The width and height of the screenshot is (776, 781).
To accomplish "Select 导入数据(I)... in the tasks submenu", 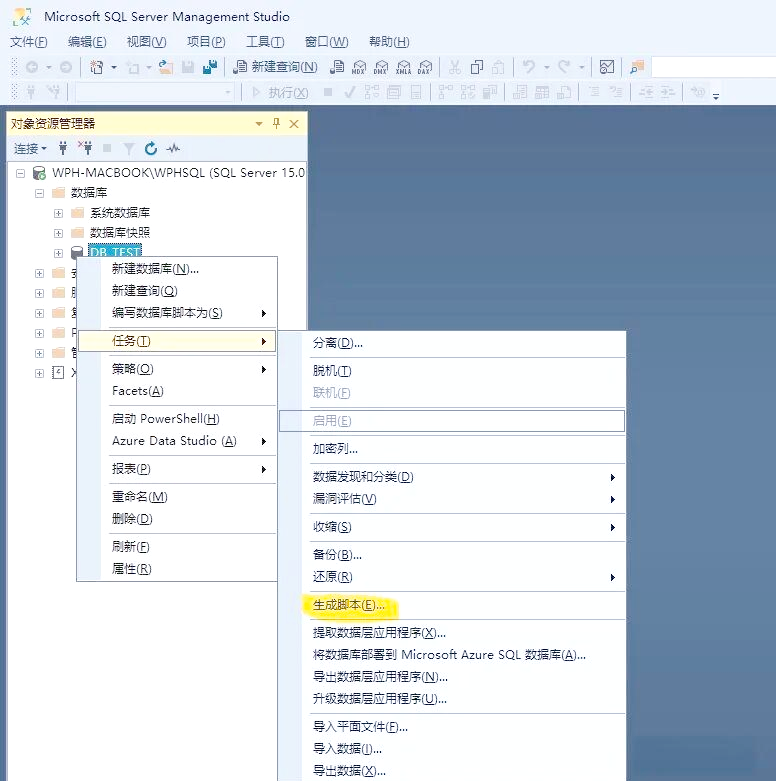I will click(x=452, y=749).
